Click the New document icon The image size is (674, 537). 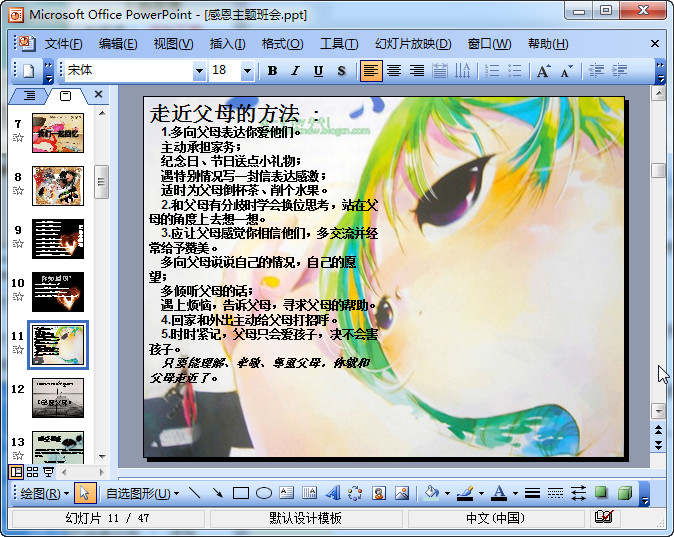(29, 71)
